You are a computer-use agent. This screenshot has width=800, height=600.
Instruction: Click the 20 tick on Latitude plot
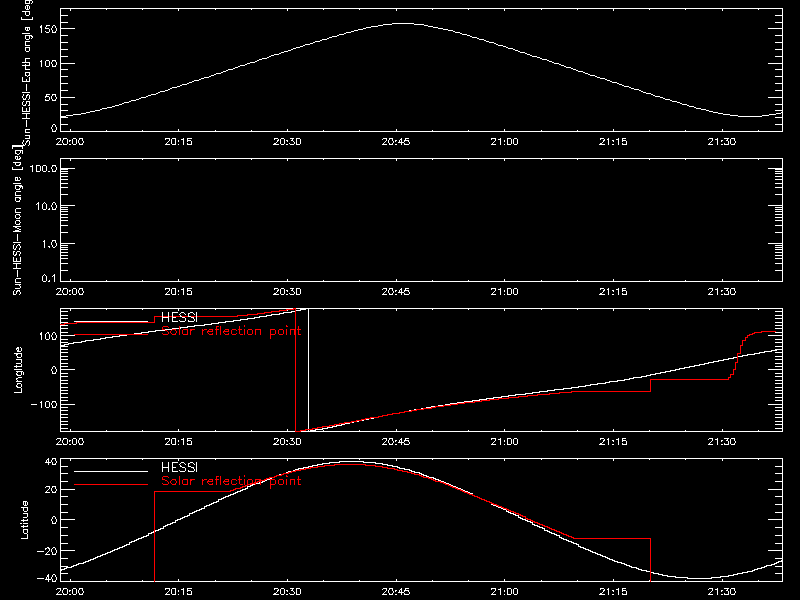(x=51, y=490)
